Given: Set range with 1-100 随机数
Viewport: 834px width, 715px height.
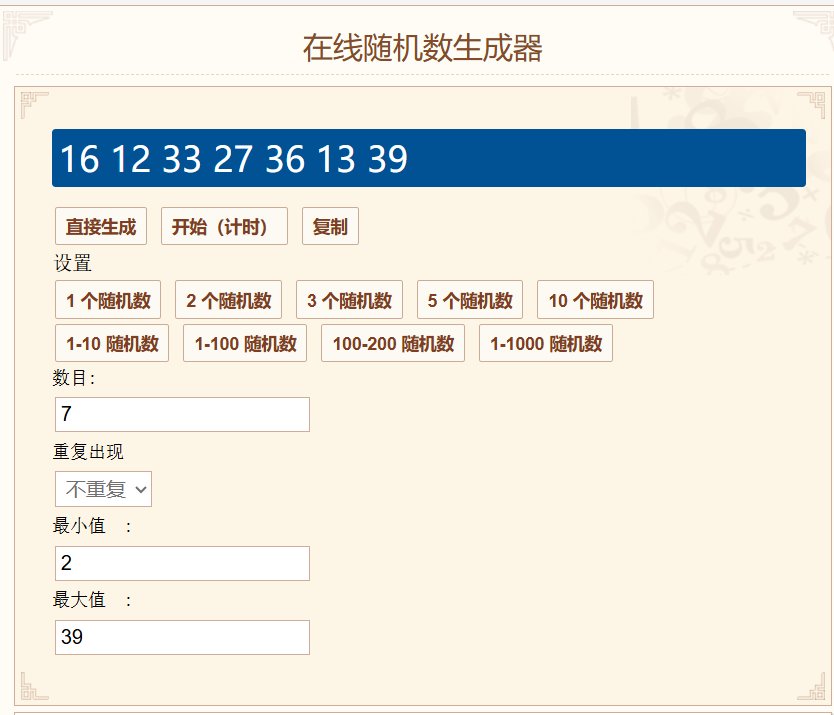Looking at the screenshot, I should pyautogui.click(x=245, y=344).
